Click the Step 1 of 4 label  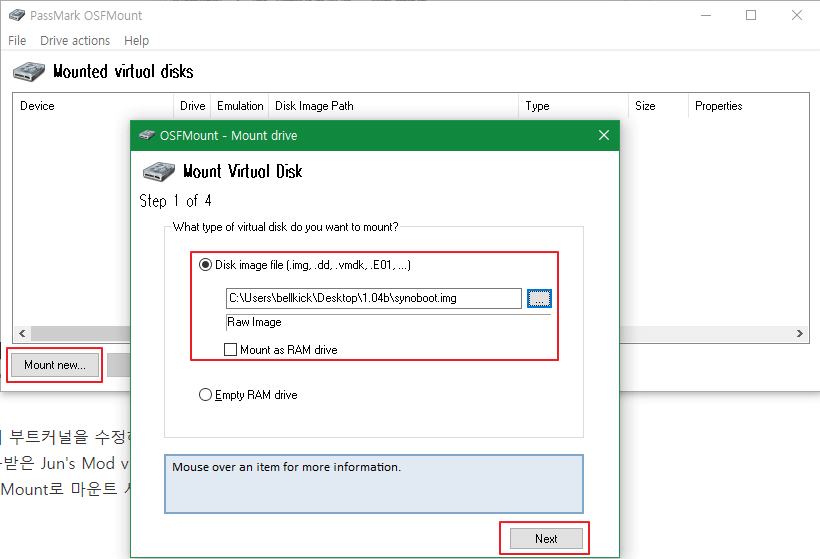(x=175, y=201)
